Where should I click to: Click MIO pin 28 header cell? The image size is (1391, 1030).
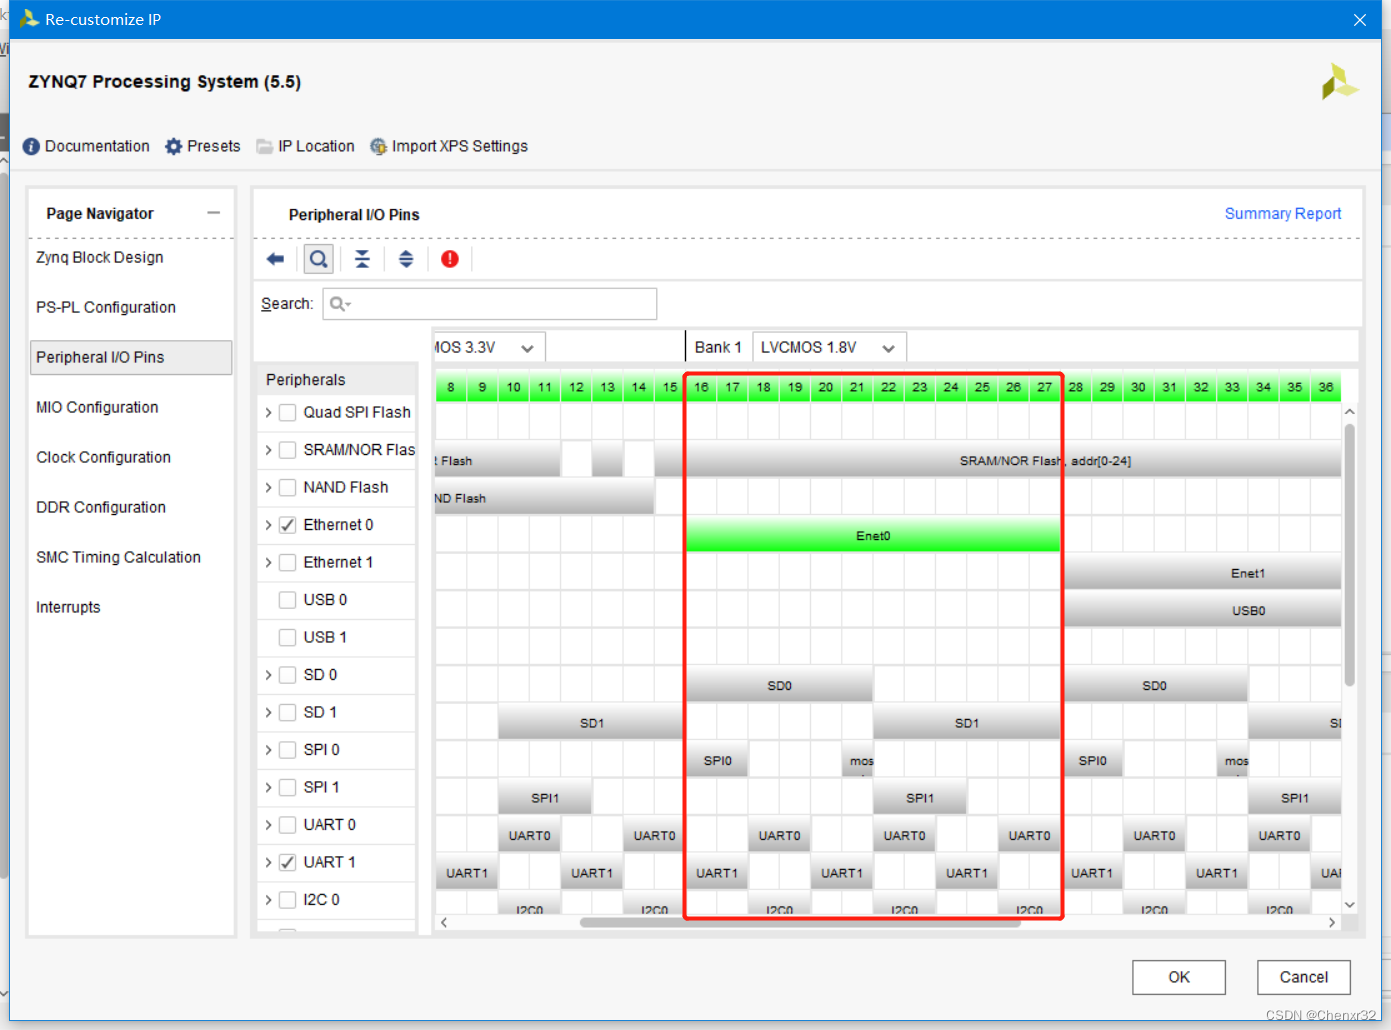(1075, 387)
